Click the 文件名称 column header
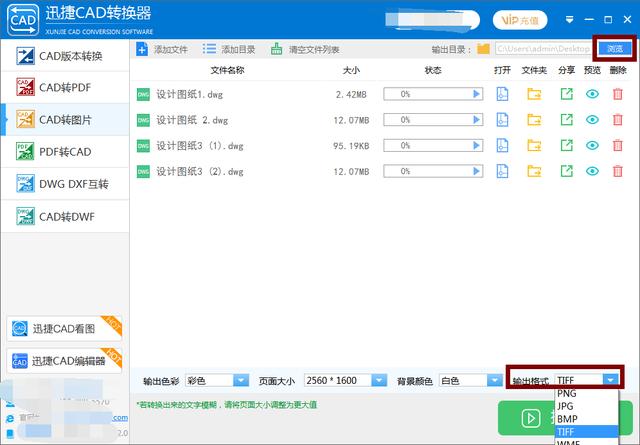This screenshot has height=445, width=640. click(x=227, y=70)
